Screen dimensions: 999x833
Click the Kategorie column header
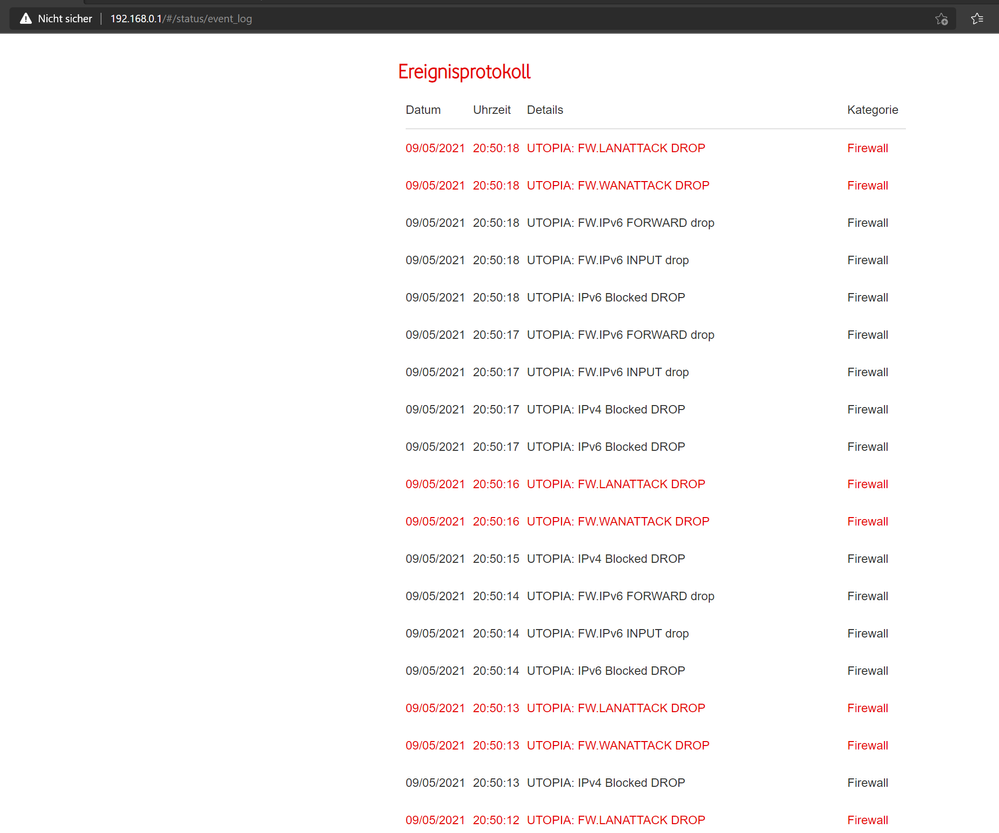[x=872, y=110]
